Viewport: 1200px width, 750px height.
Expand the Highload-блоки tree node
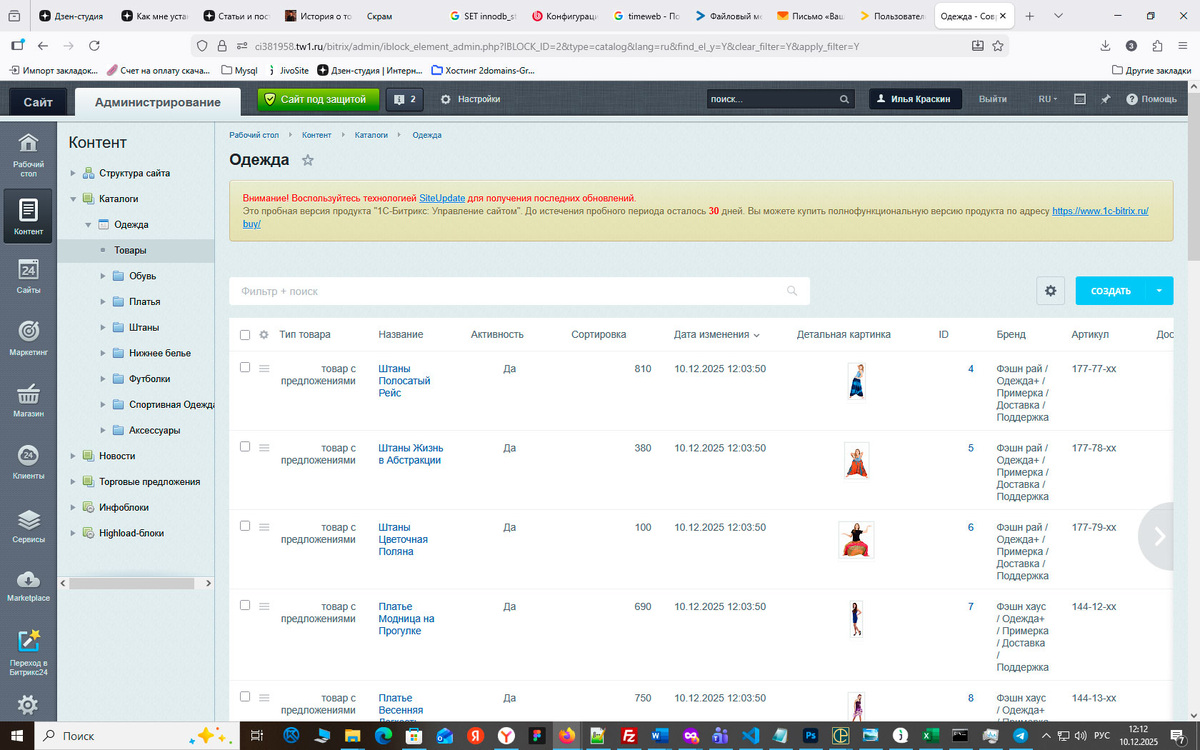tap(73, 533)
